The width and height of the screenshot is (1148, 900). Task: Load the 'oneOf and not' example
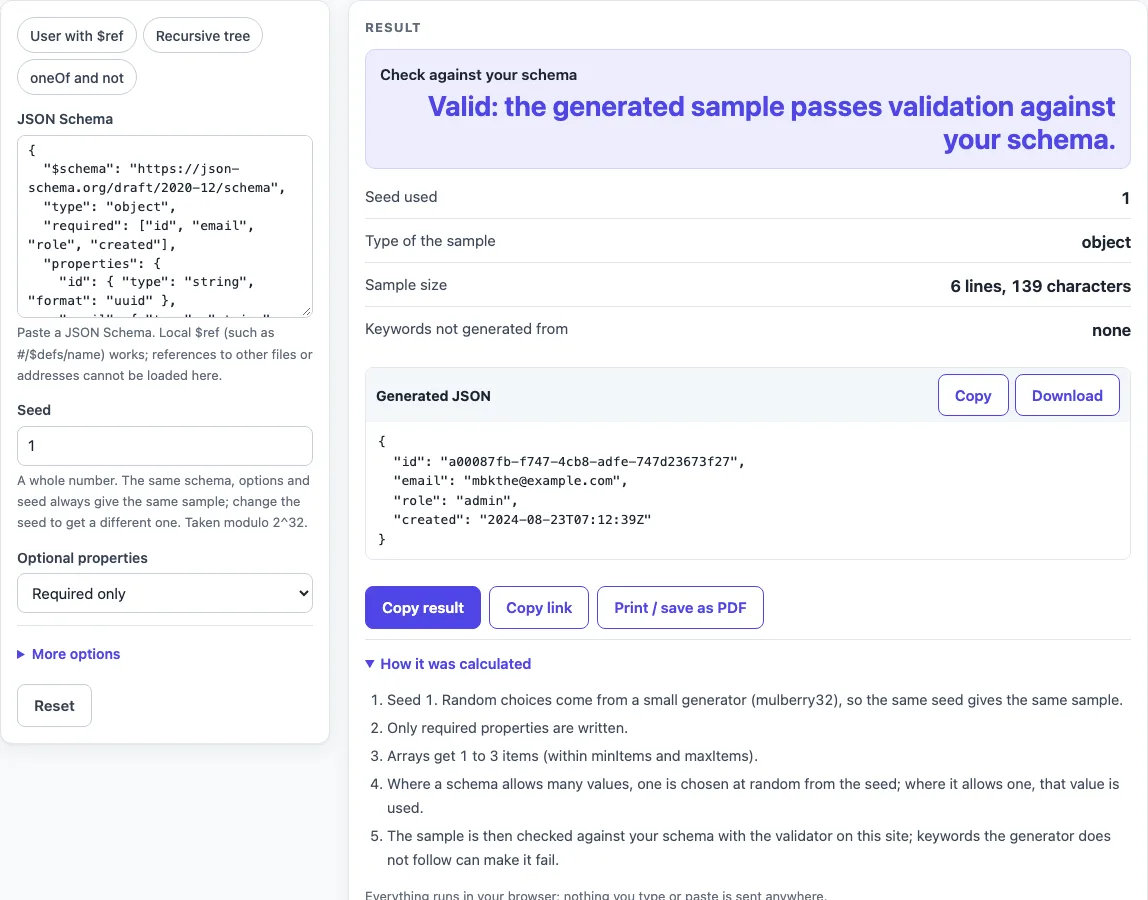77,78
